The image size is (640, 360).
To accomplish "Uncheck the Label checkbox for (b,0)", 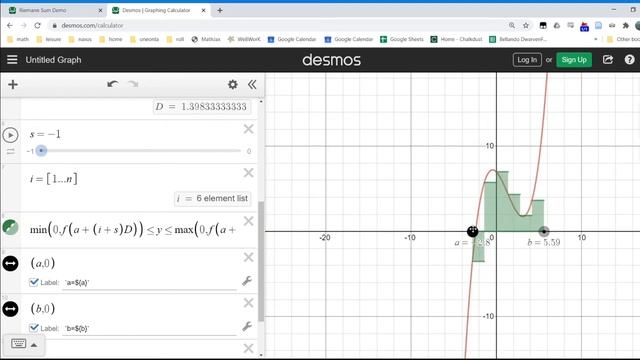I will coord(34,328).
